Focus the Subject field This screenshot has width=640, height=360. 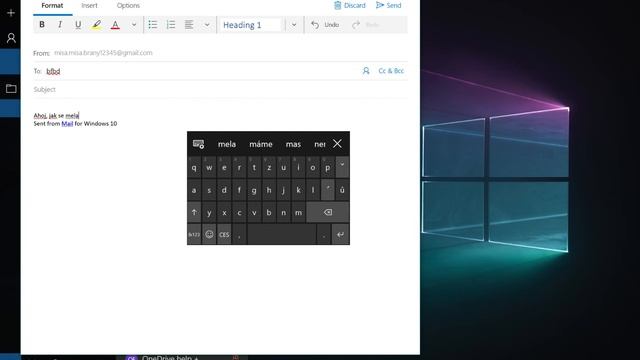tap(220, 89)
